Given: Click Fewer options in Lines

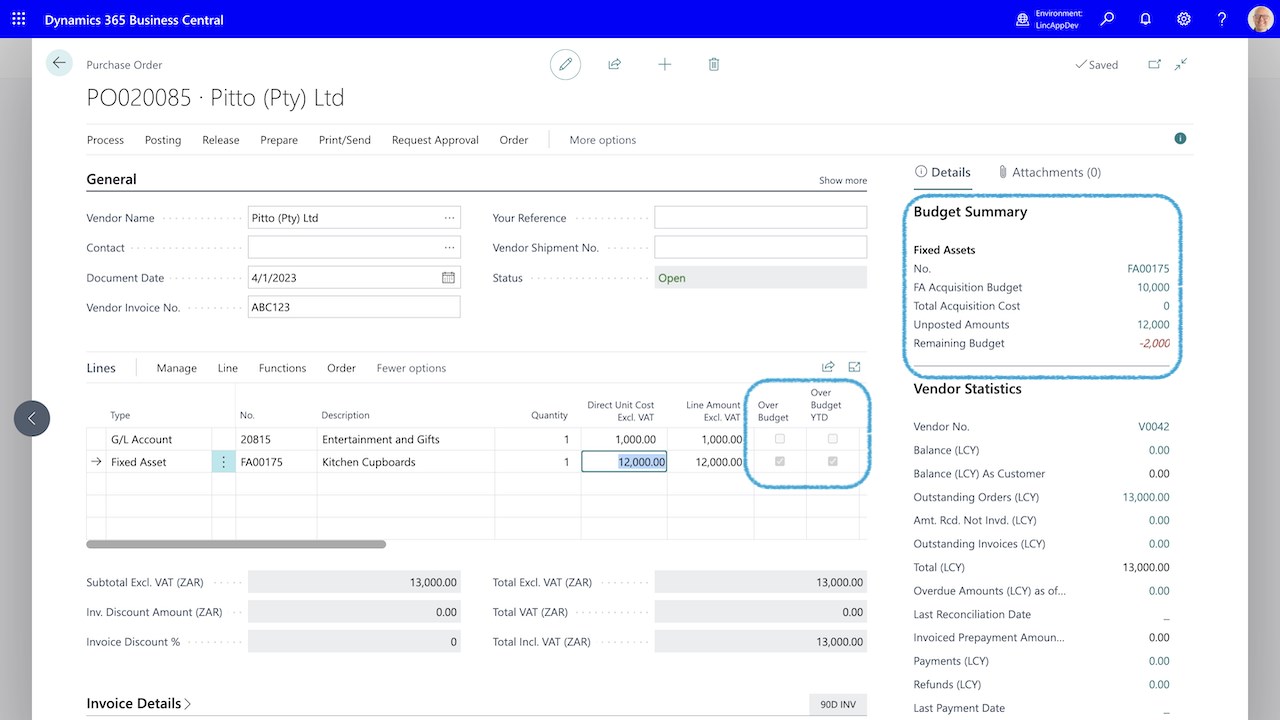Looking at the screenshot, I should pos(412,368).
